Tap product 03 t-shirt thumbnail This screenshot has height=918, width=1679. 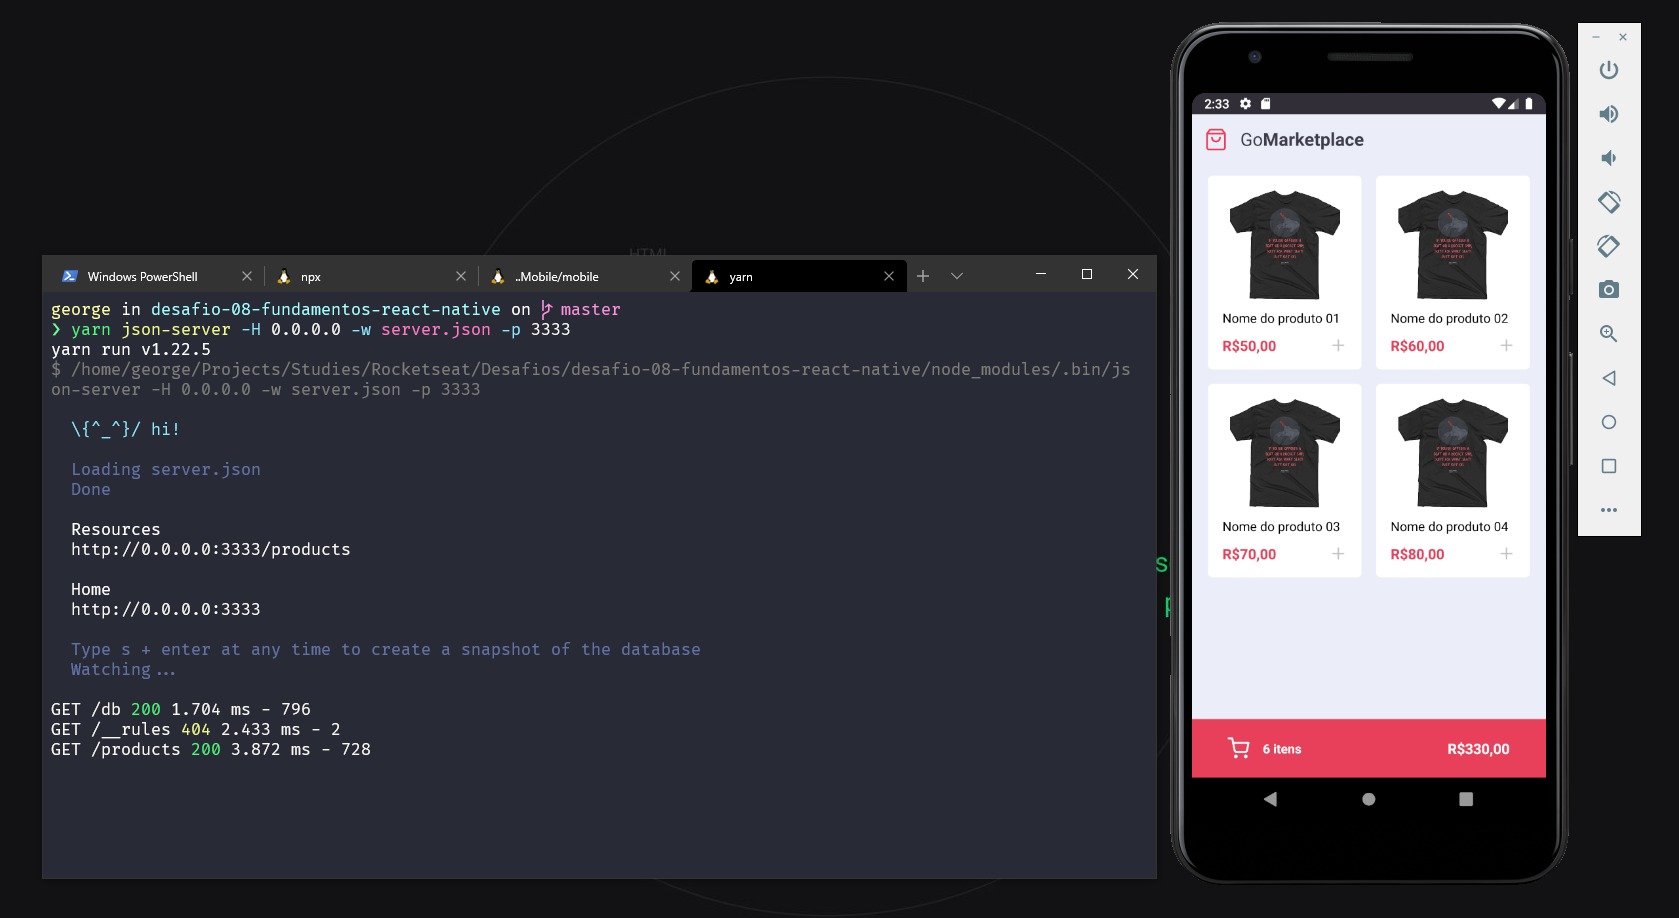click(1284, 453)
